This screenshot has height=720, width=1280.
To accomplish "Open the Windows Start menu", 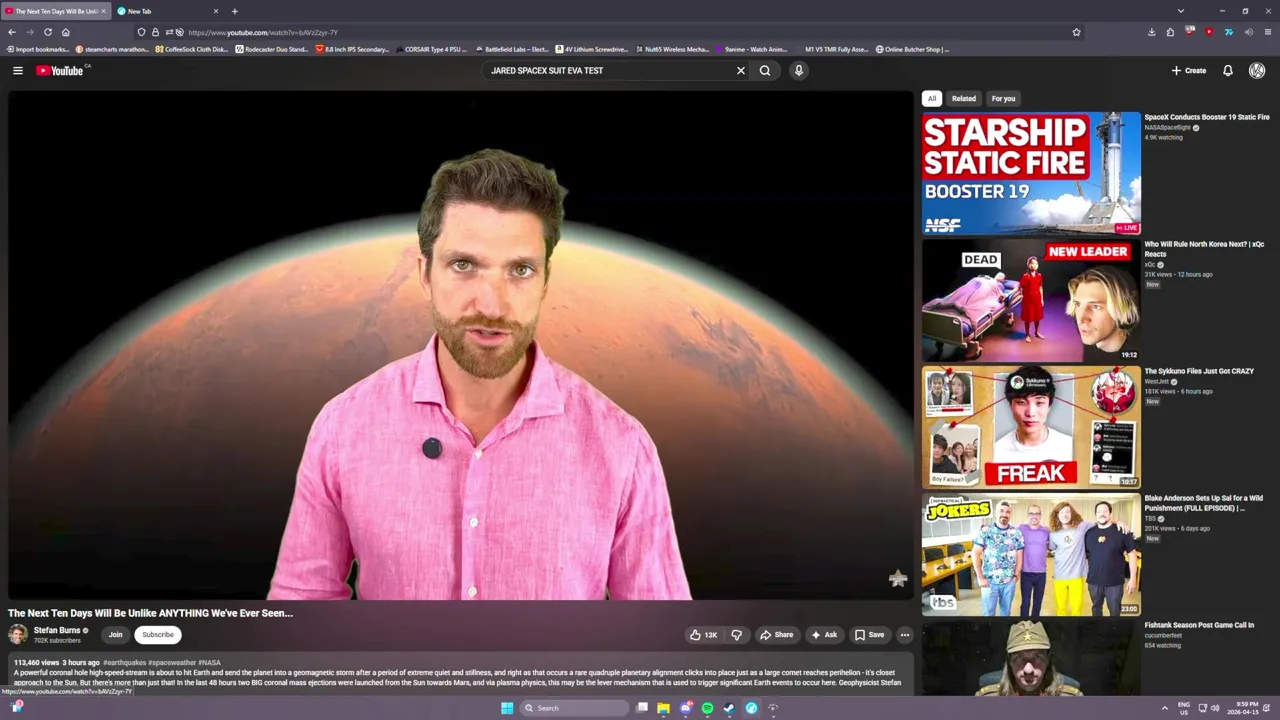I will point(507,708).
